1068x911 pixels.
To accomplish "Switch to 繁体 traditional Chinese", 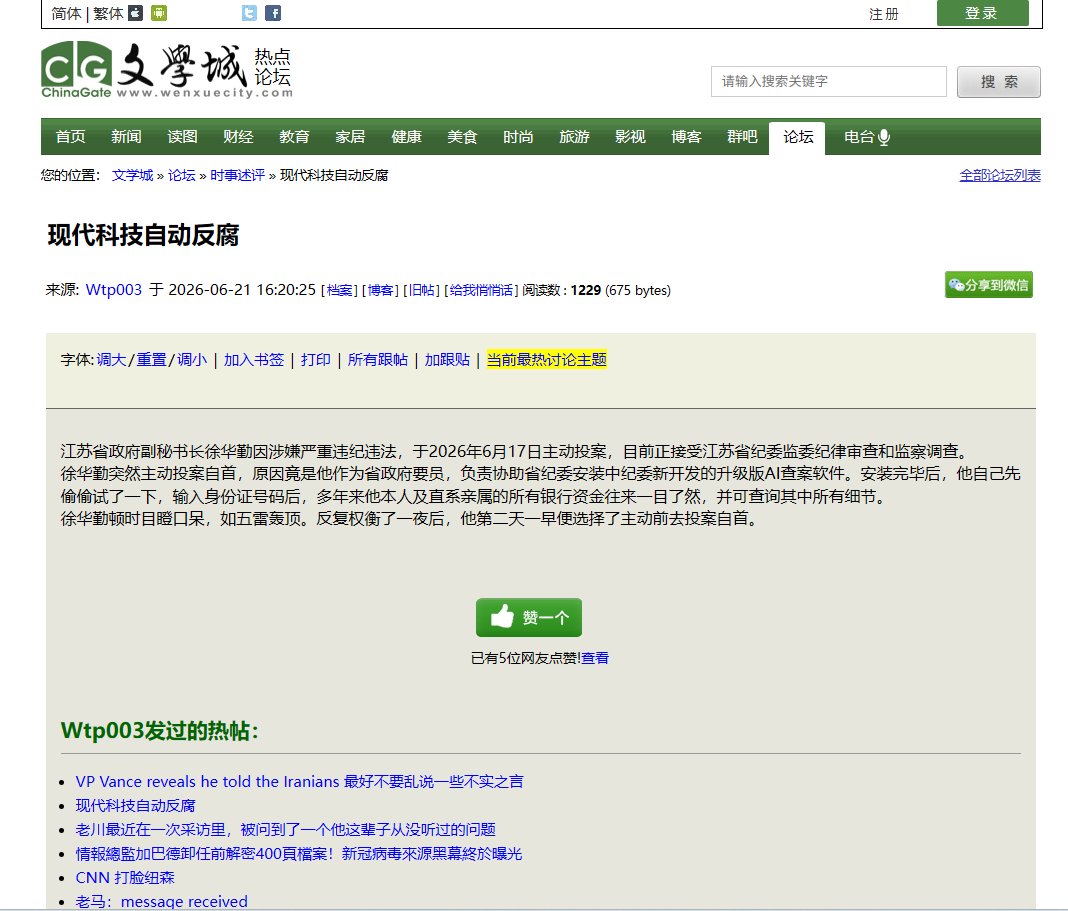I will [x=108, y=13].
